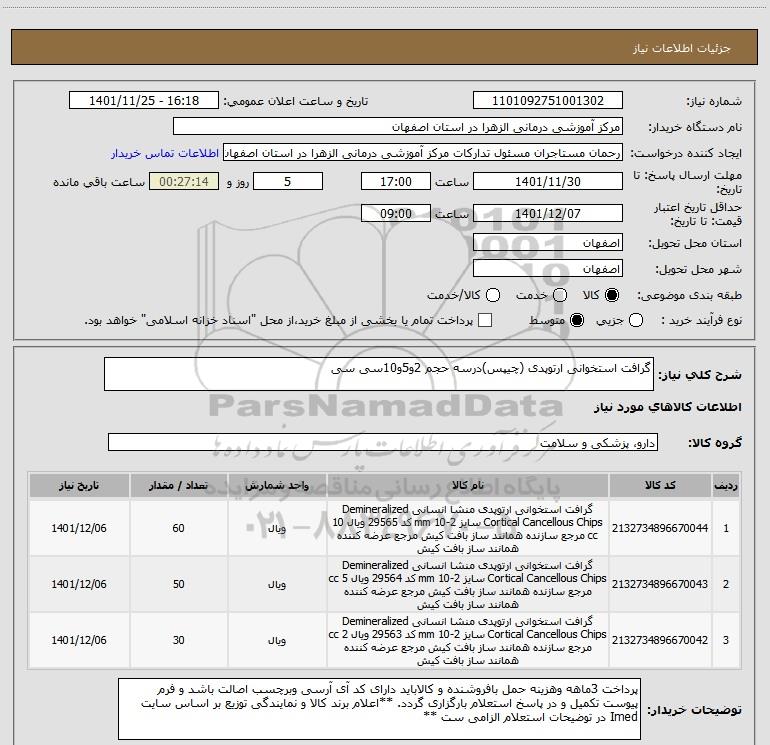Click the delivery province field اصفهان
The height and width of the screenshot is (745, 770).
pyautogui.click(x=548, y=243)
